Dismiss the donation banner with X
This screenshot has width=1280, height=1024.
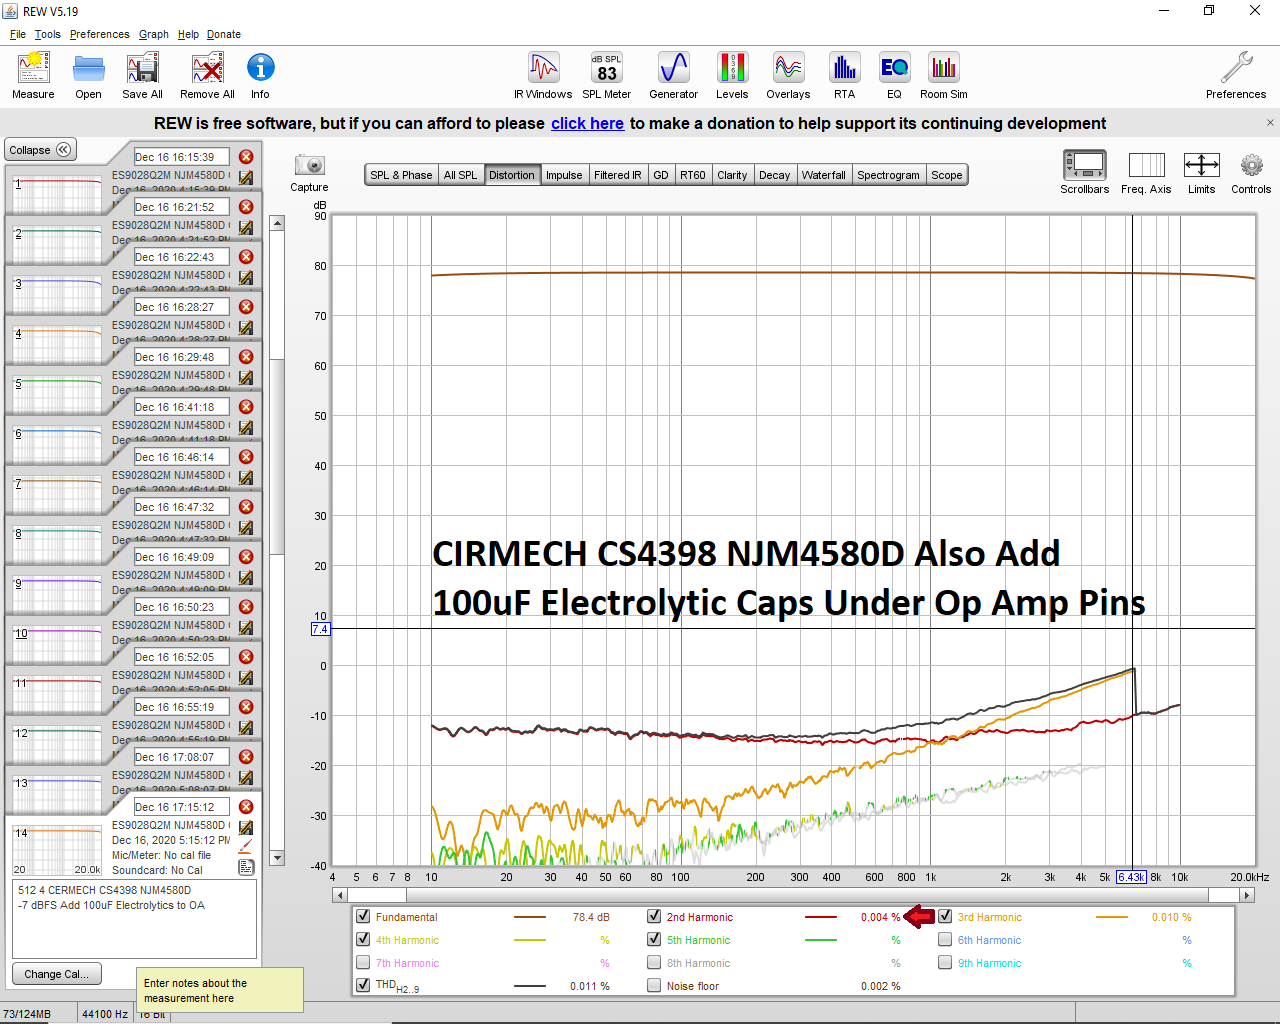pos(1270,123)
